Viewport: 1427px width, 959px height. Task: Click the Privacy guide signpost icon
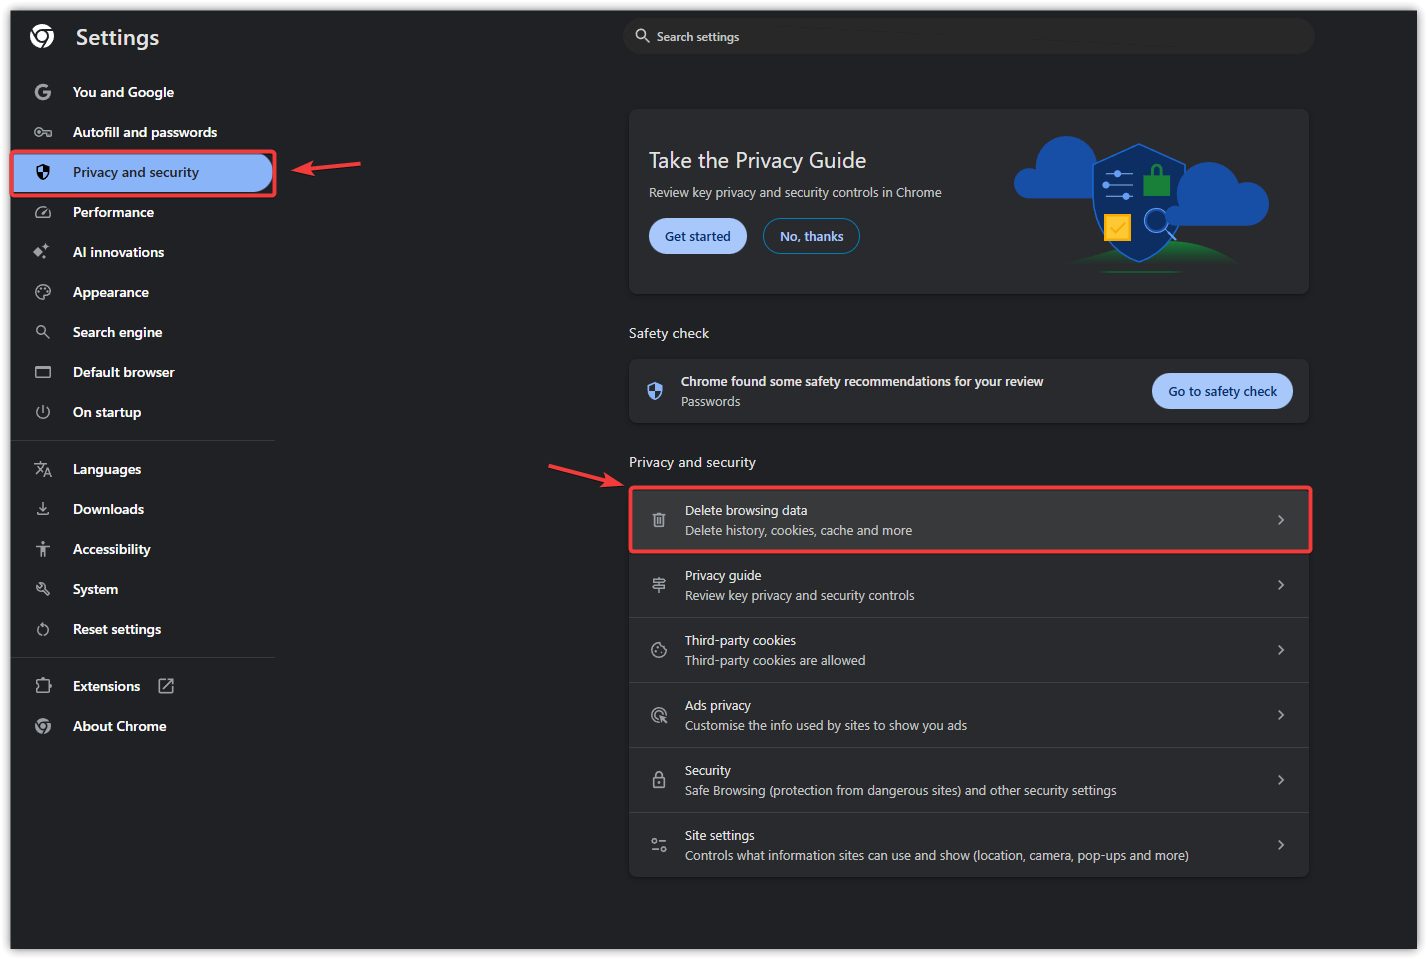point(659,585)
